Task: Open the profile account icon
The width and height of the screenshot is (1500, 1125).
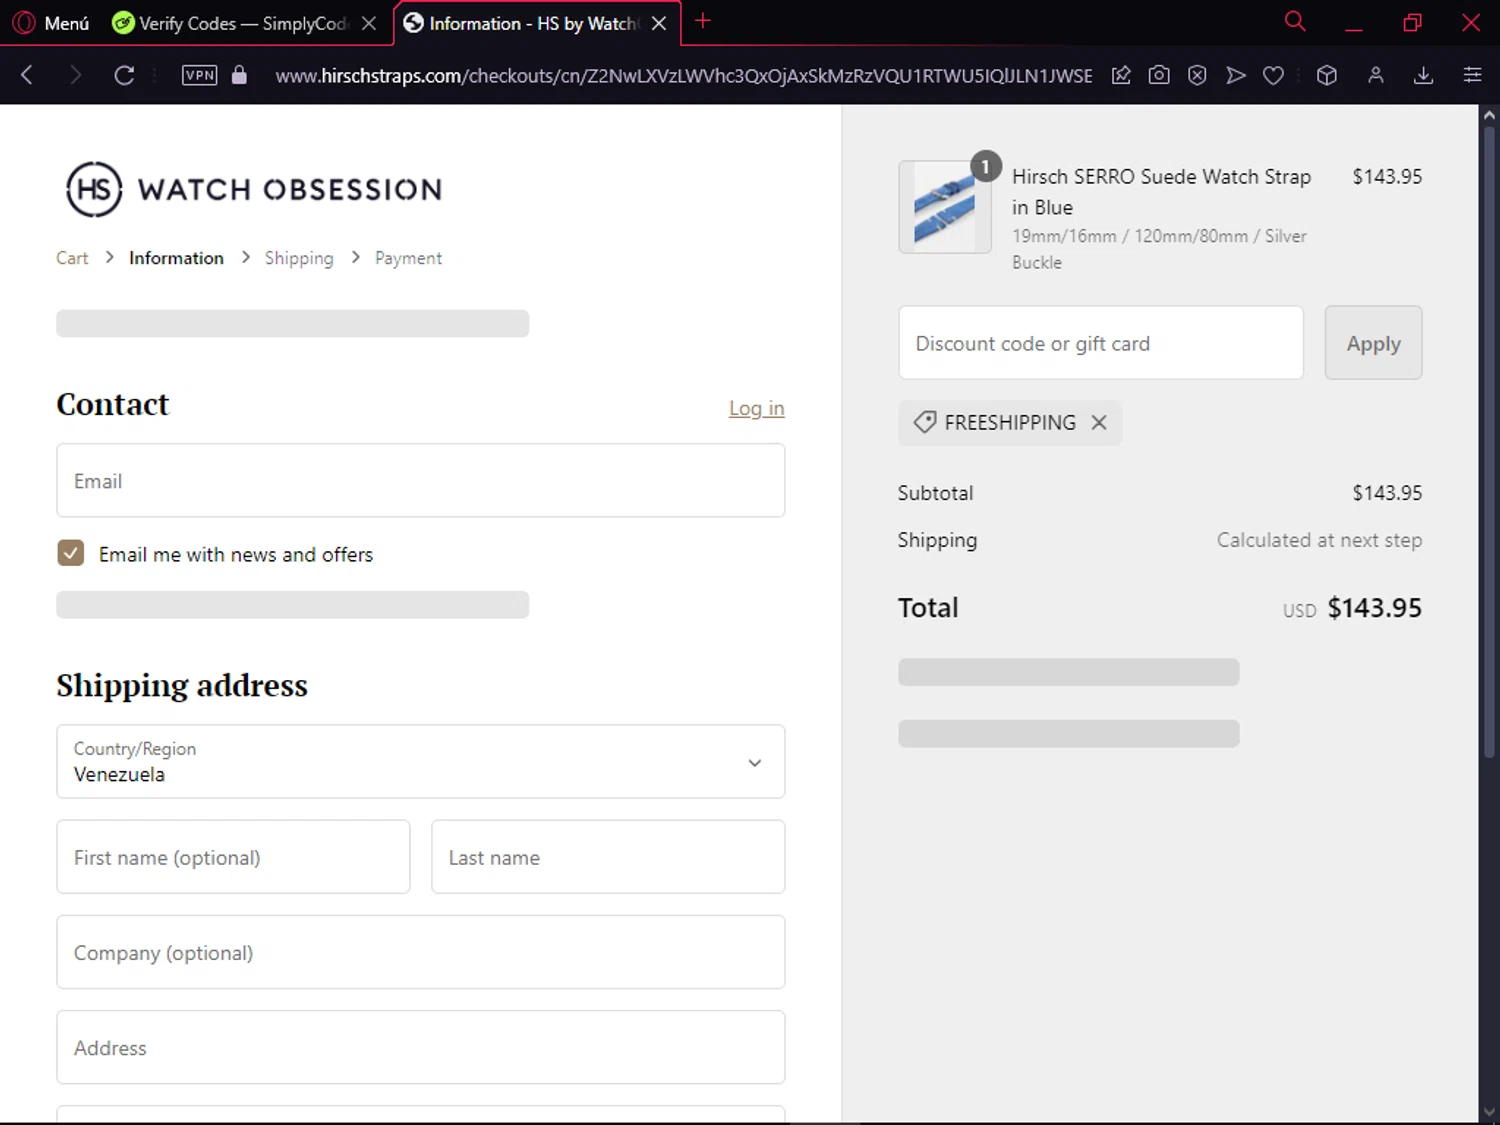Action: click(1376, 75)
